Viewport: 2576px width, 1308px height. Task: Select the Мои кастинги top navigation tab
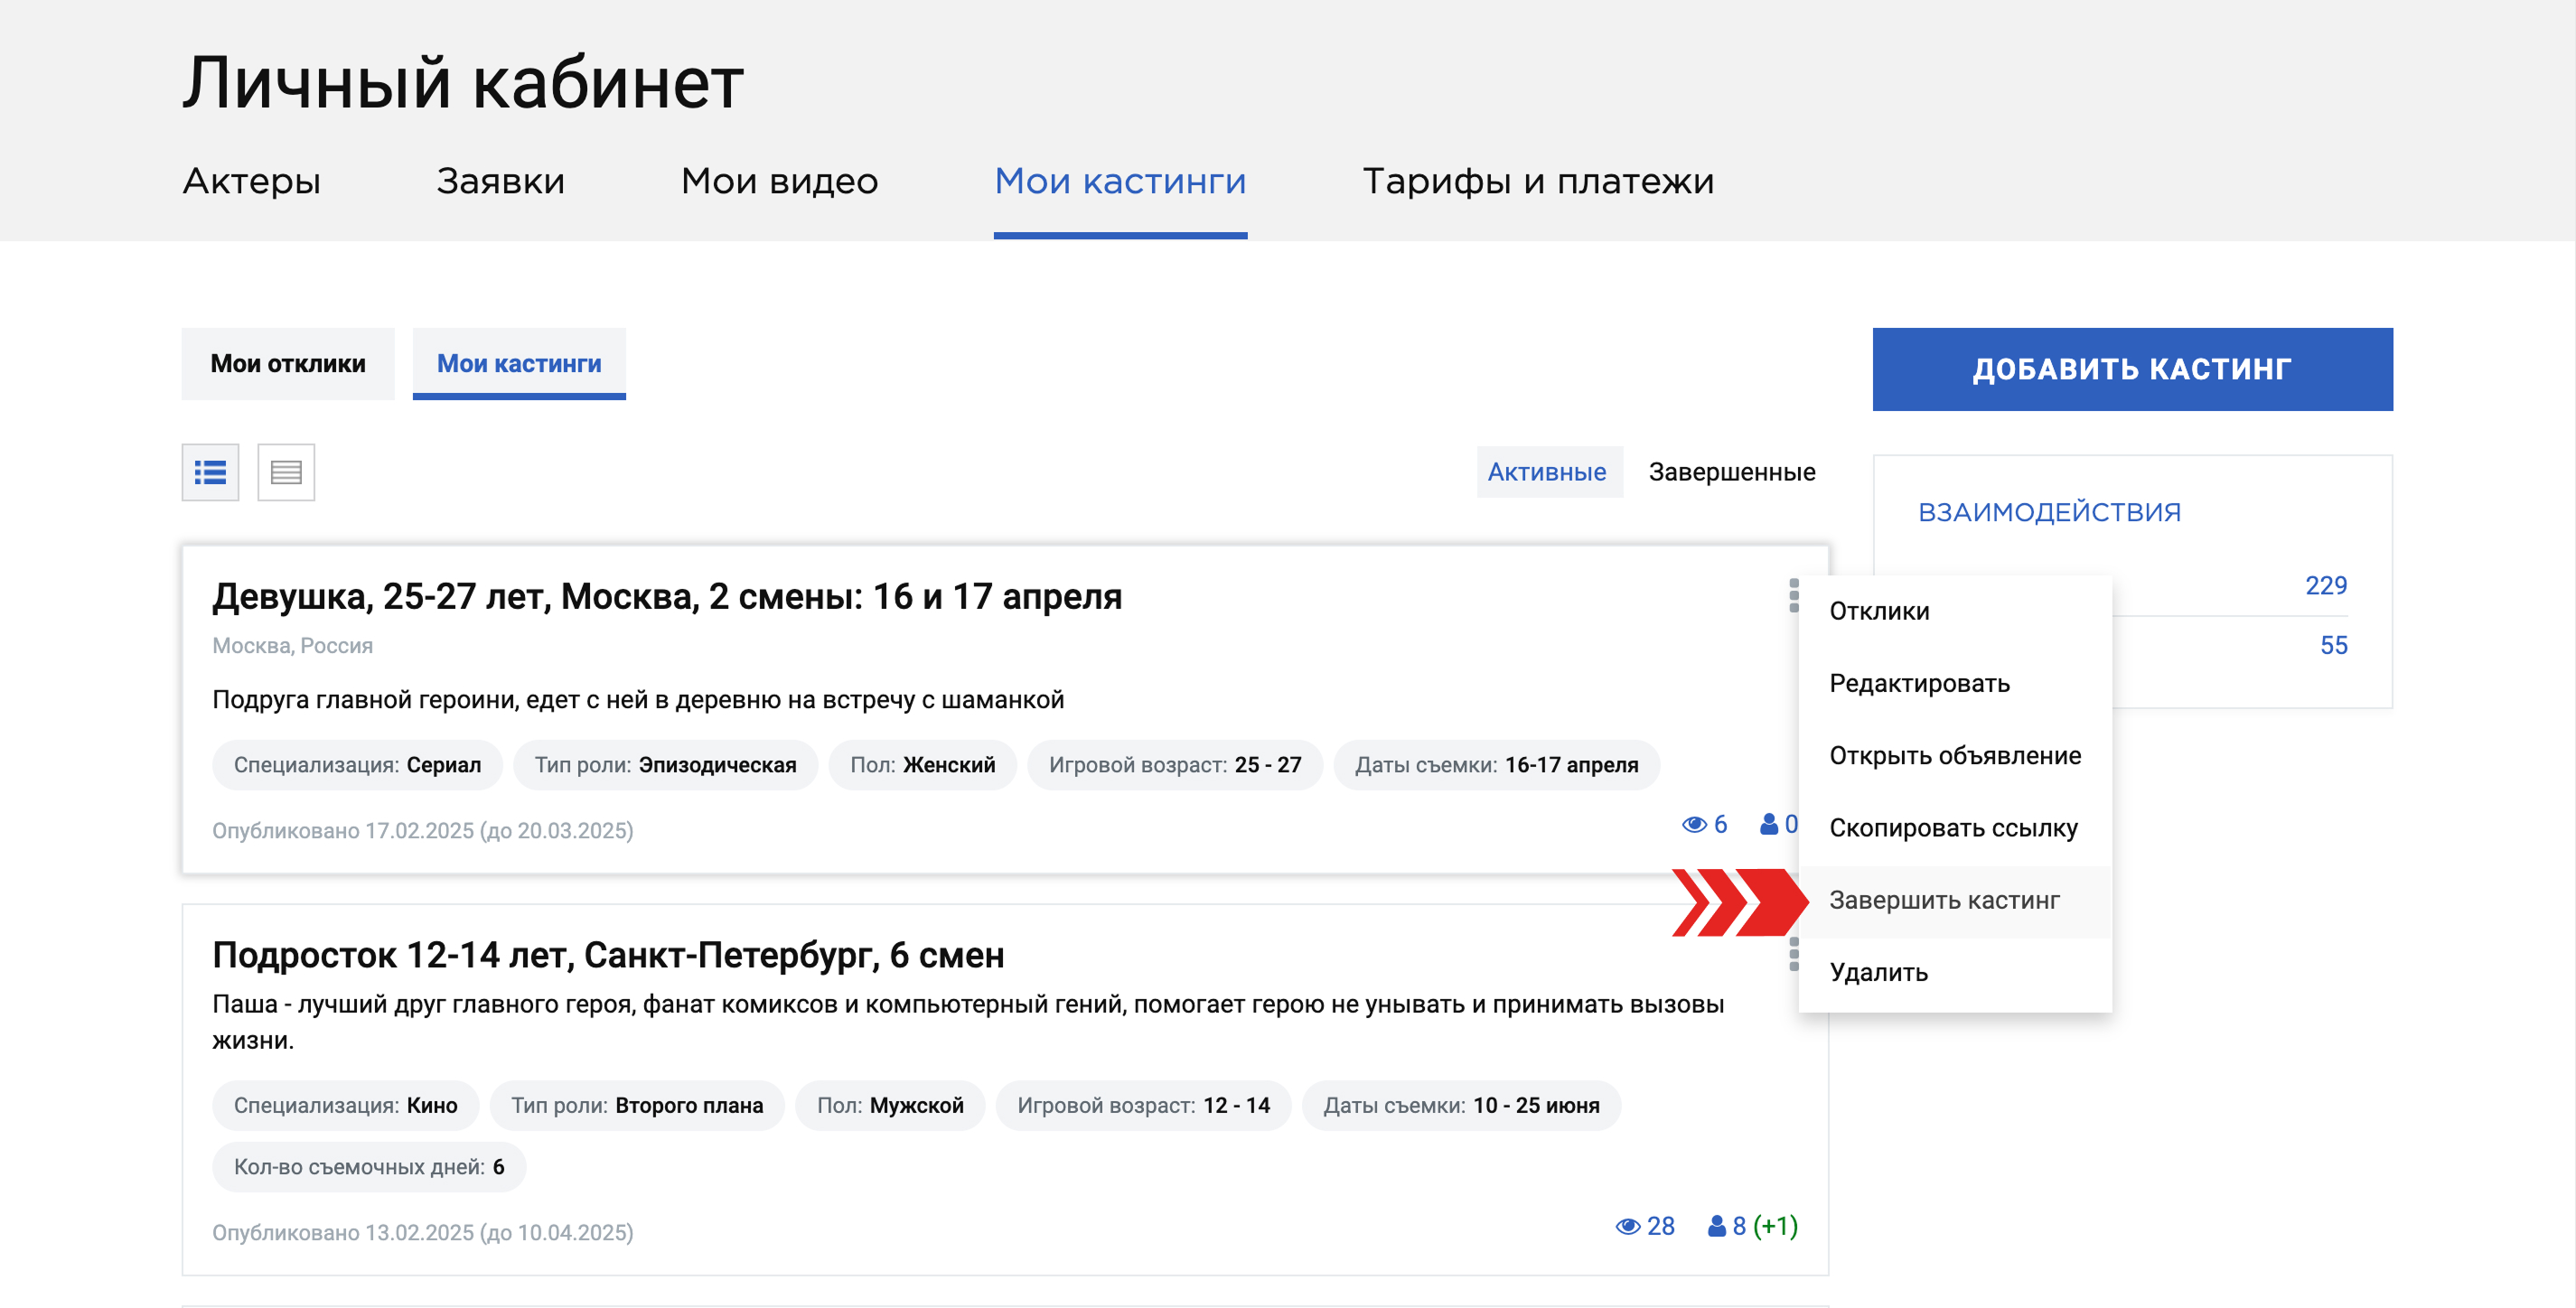click(1120, 181)
